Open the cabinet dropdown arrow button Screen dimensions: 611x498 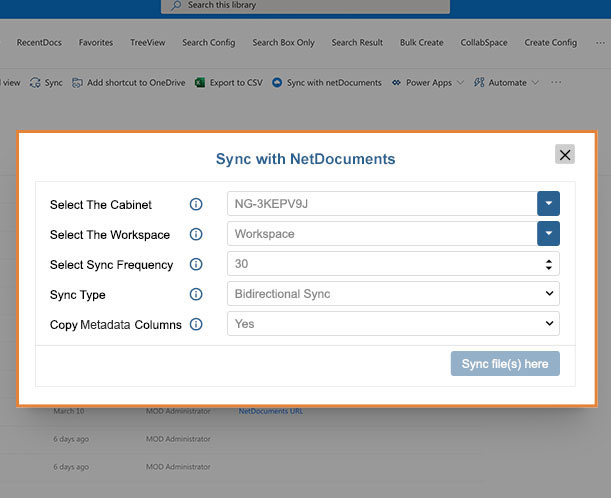pyautogui.click(x=549, y=203)
